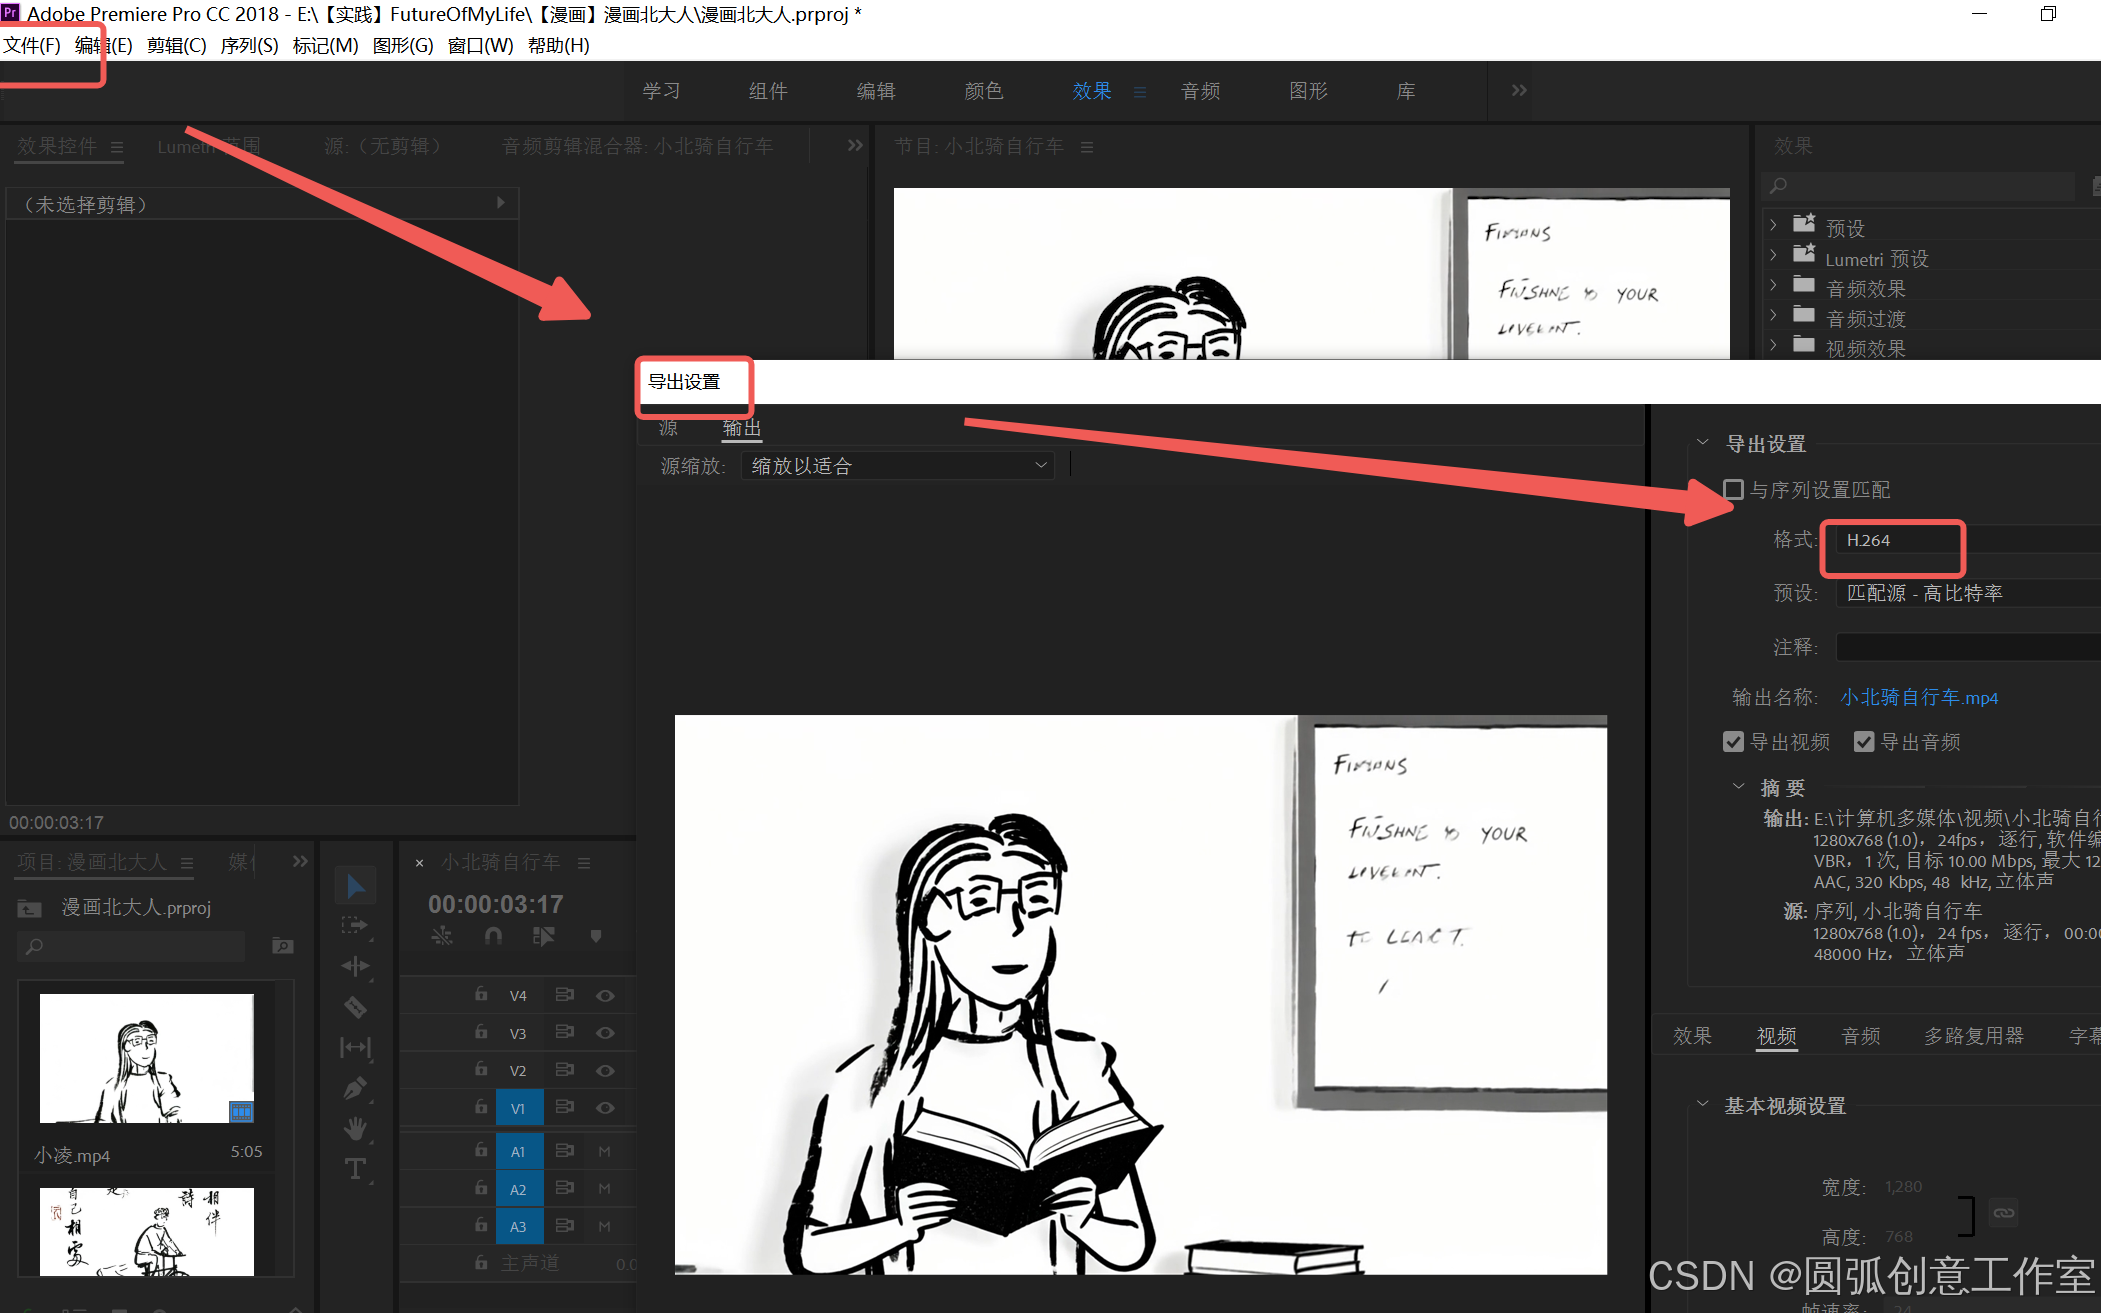This screenshot has width=2101, height=1313.
Task: Select the 小凌.mp4 thumbnail
Action: tap(146, 1058)
